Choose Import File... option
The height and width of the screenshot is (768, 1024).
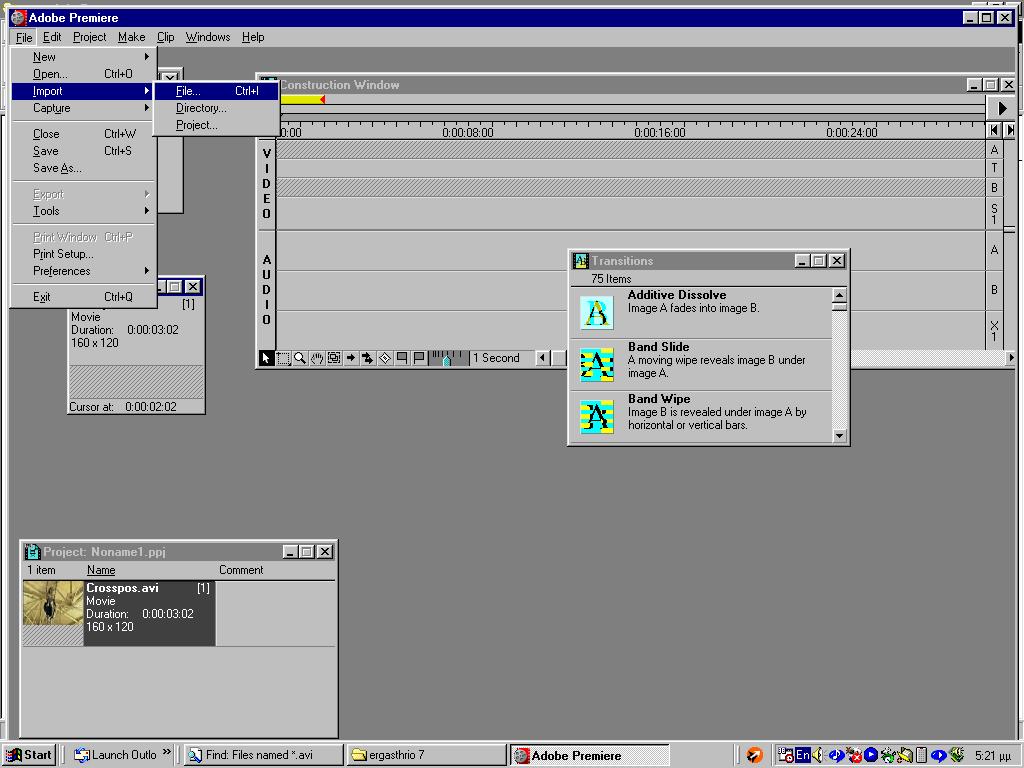click(x=216, y=91)
